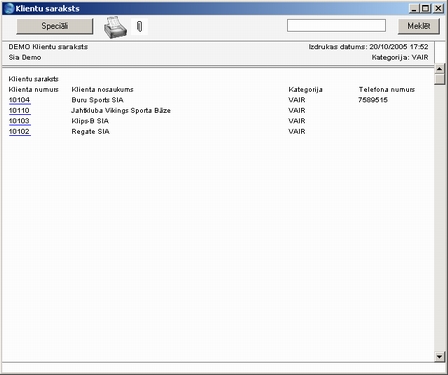Image resolution: width=448 pixels, height=375 pixels.
Task: Click the app icon in title bar
Action: (x=9, y=8)
